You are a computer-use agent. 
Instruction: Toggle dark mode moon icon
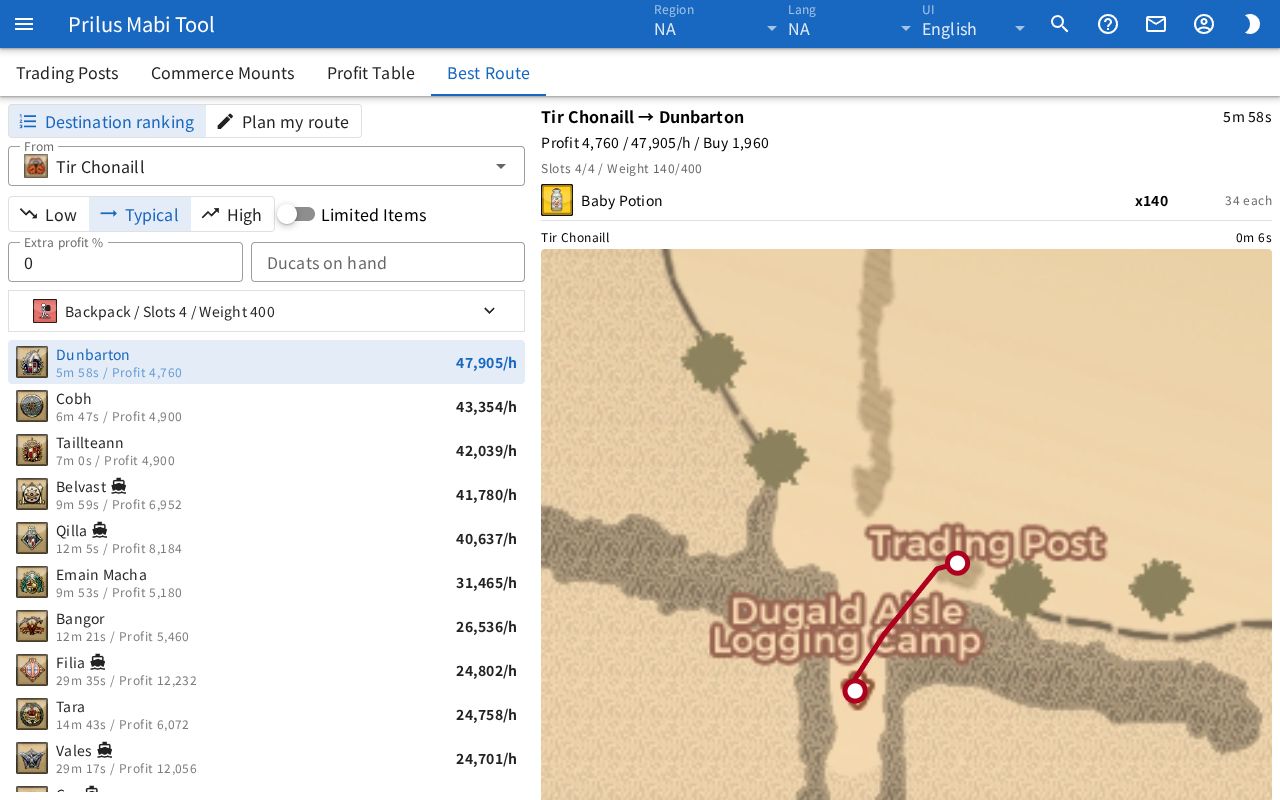pyautogui.click(x=1252, y=24)
